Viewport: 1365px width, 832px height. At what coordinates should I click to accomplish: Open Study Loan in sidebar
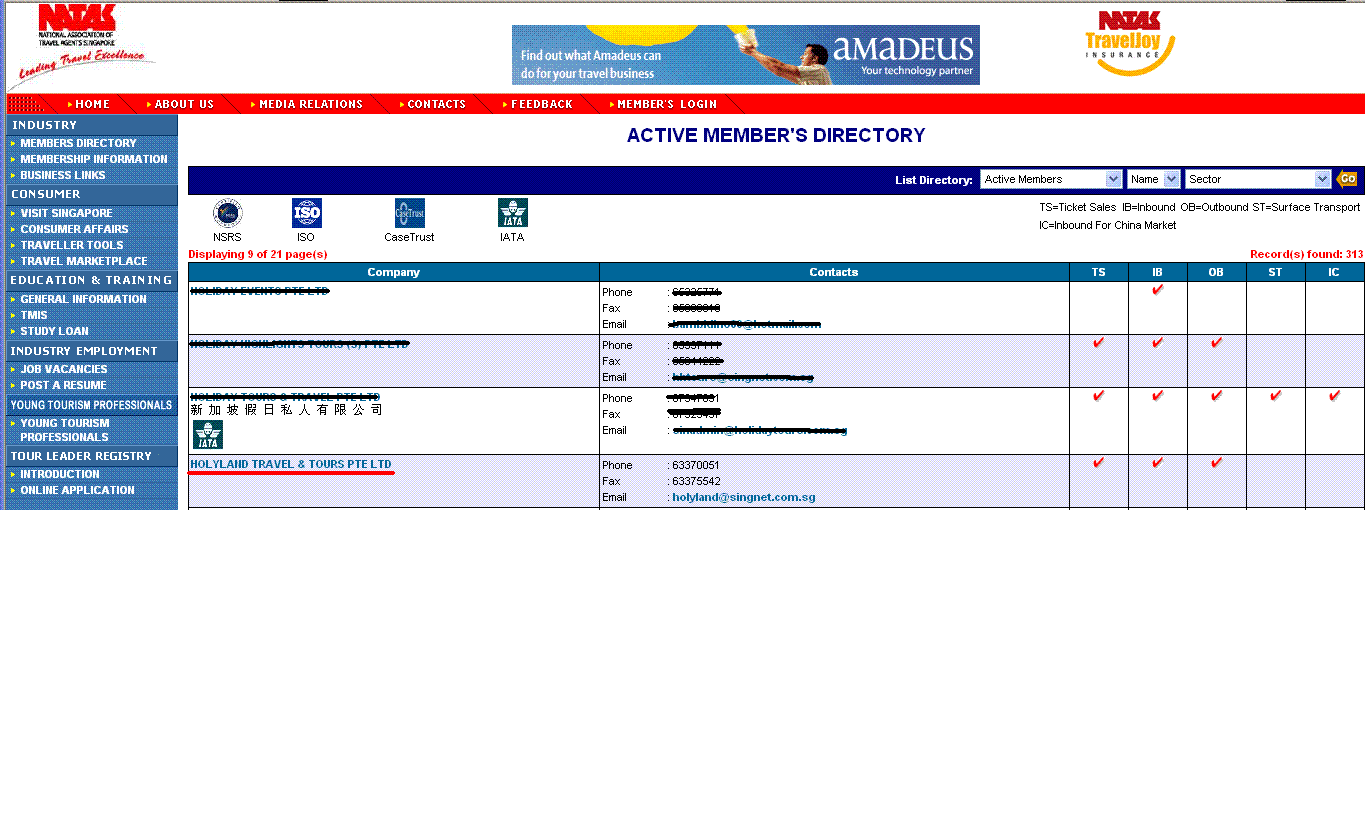pyautogui.click(x=54, y=331)
